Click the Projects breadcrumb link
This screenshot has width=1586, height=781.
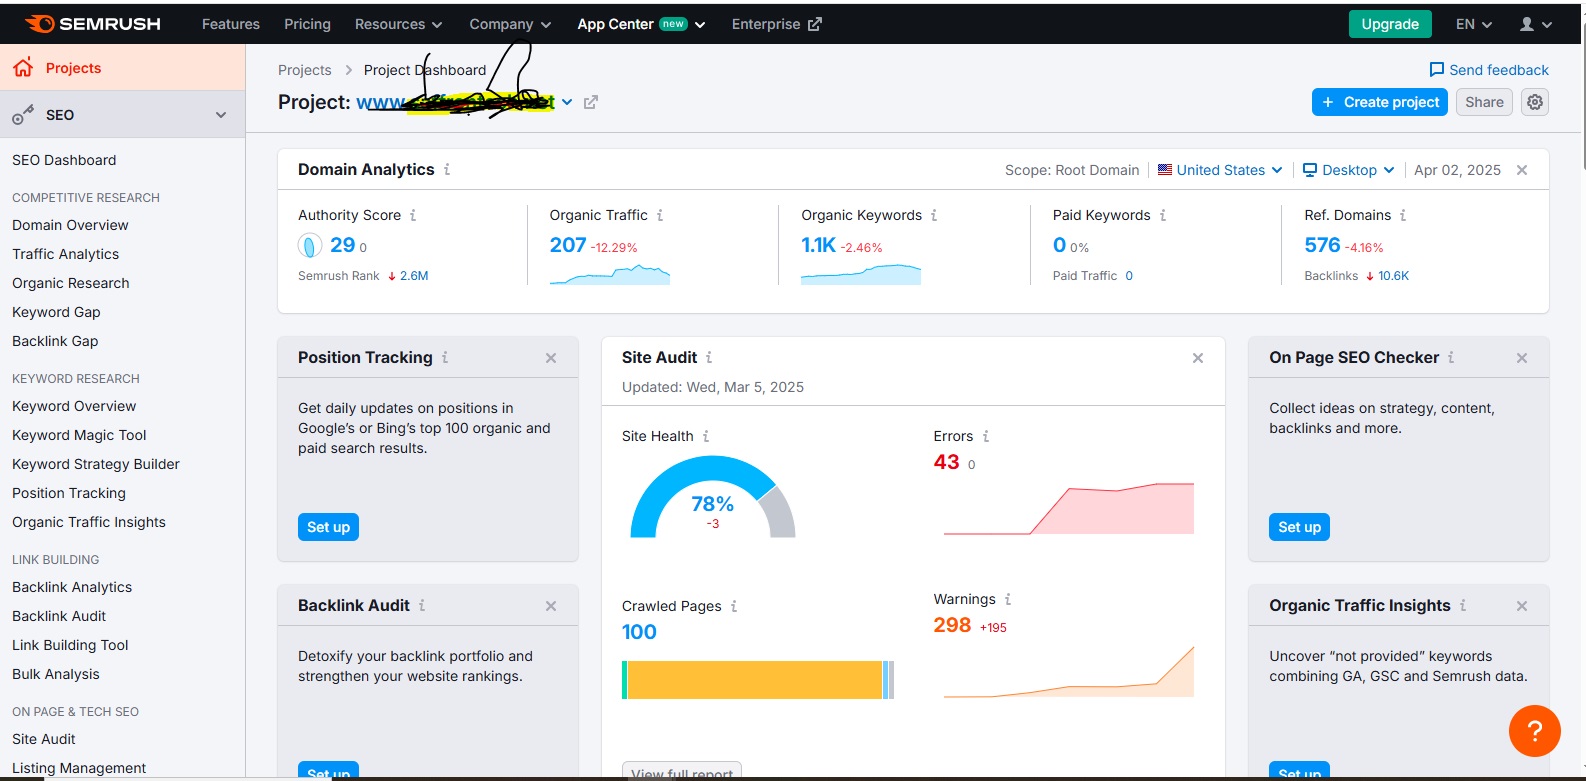pos(304,70)
